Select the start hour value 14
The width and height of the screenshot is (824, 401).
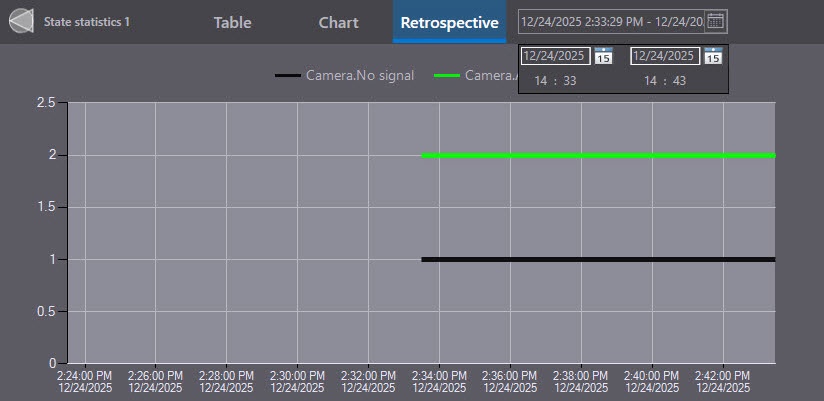[x=541, y=81]
